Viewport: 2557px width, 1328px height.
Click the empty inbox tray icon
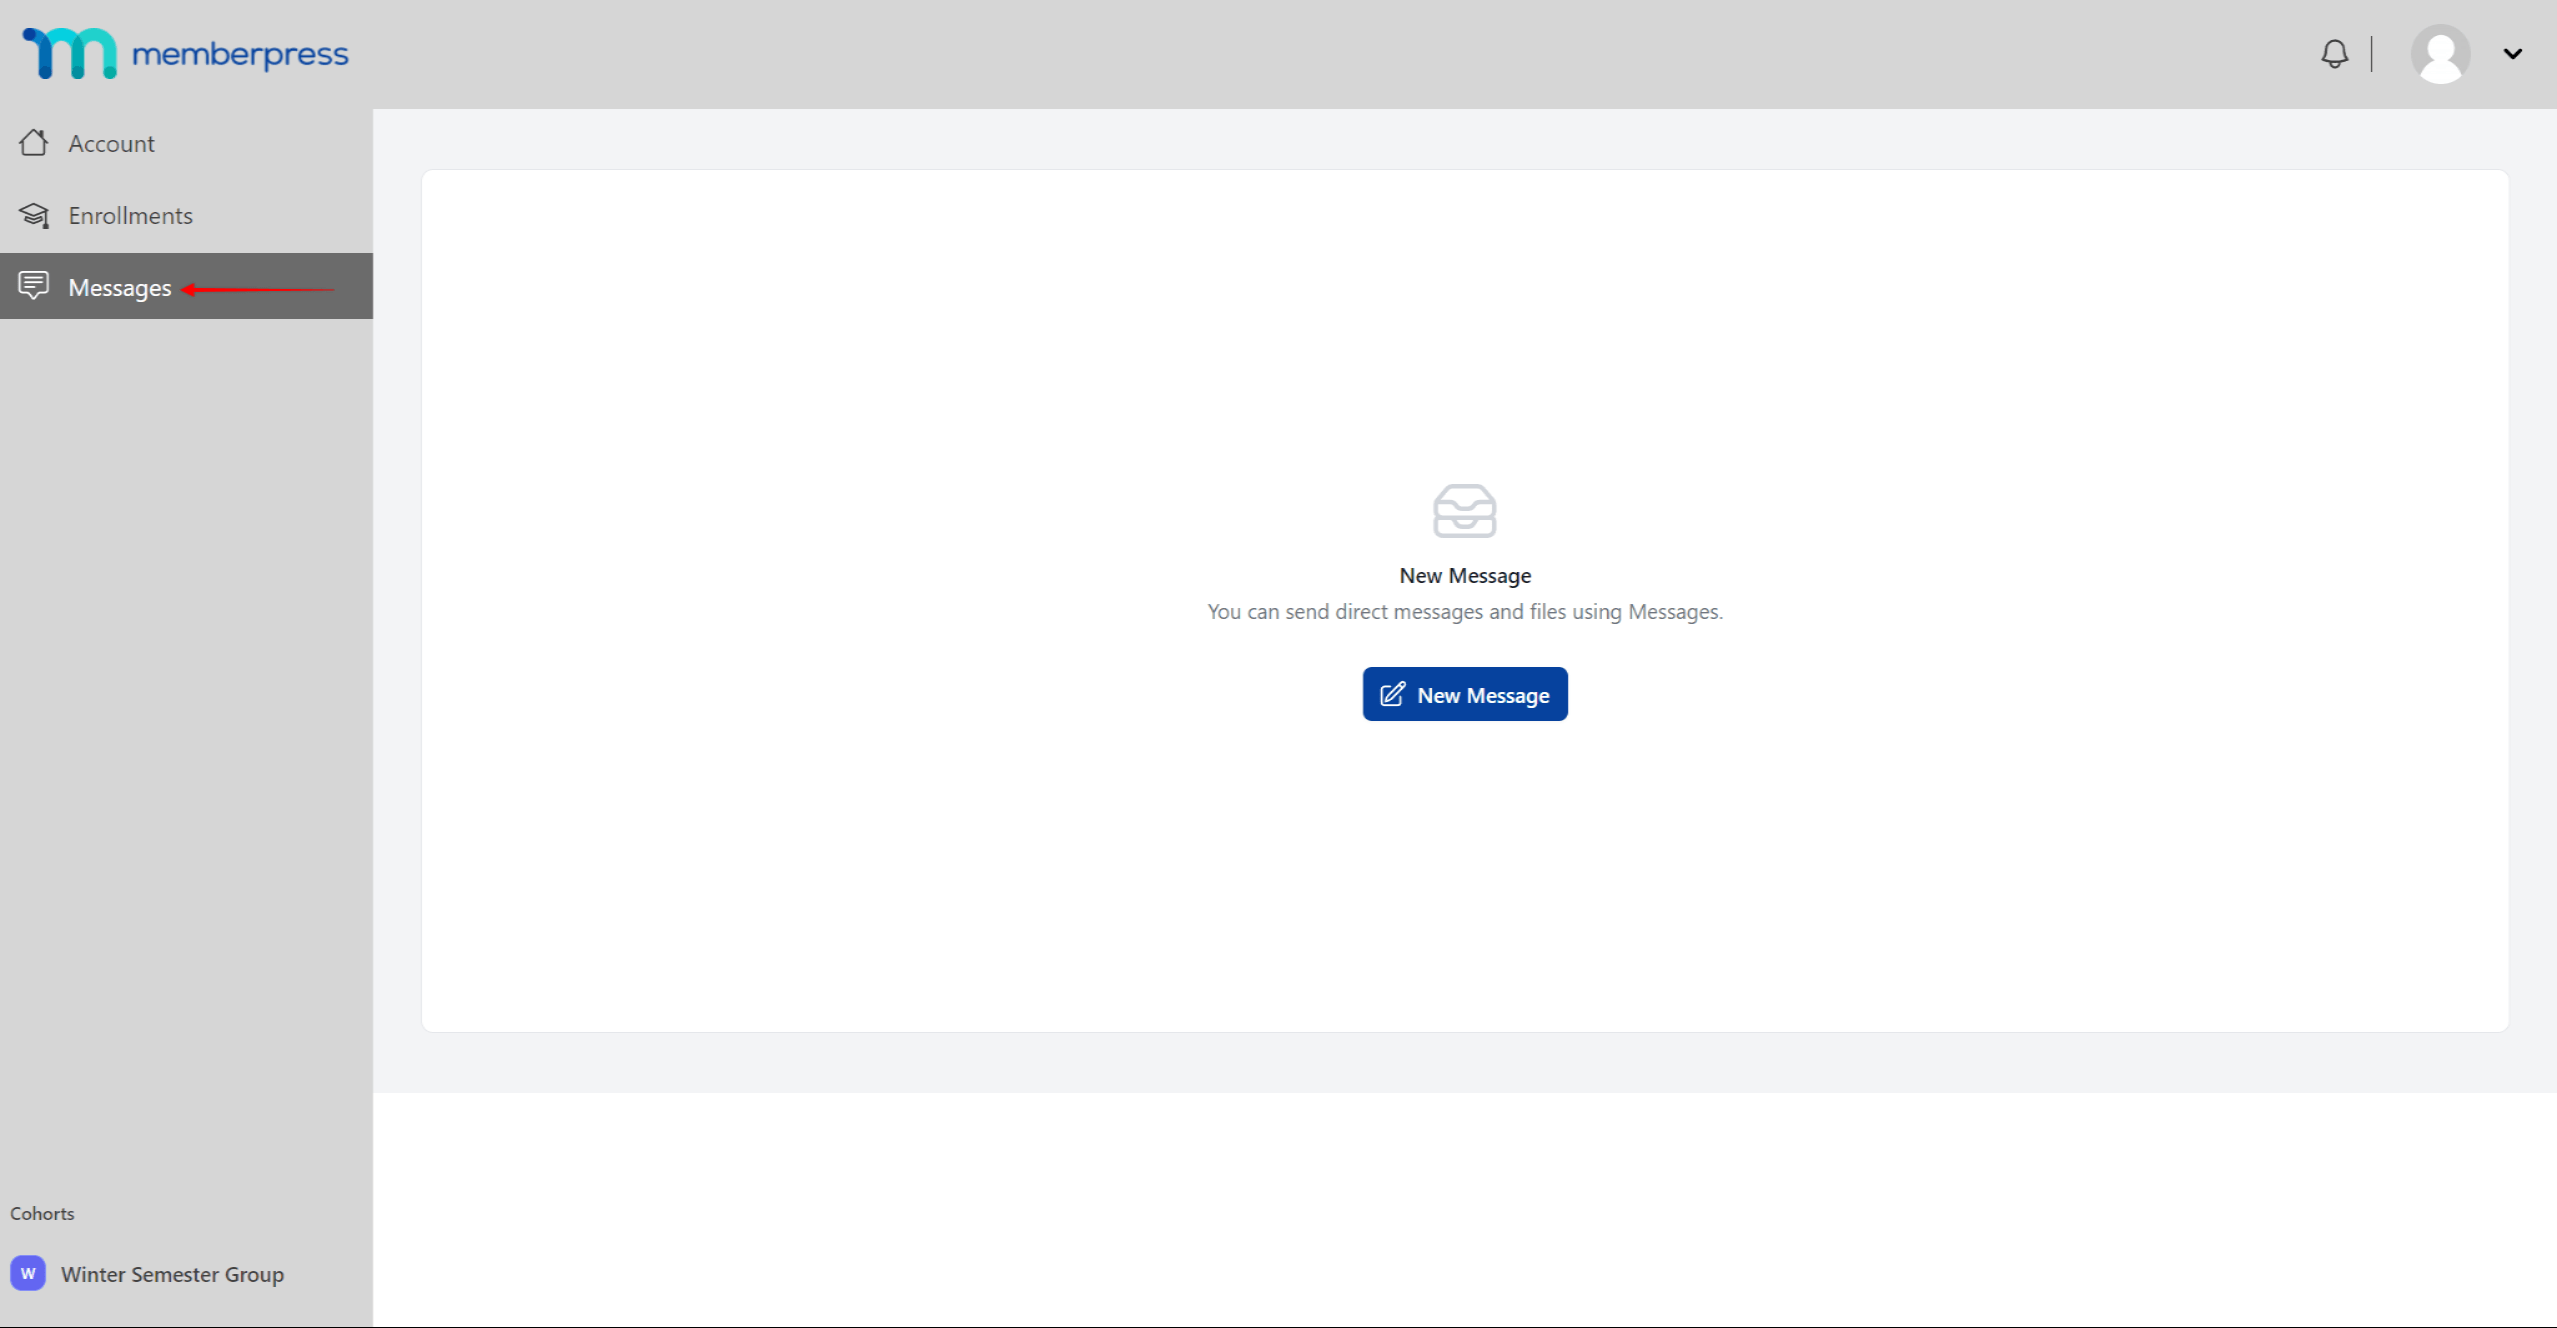[x=1465, y=511]
